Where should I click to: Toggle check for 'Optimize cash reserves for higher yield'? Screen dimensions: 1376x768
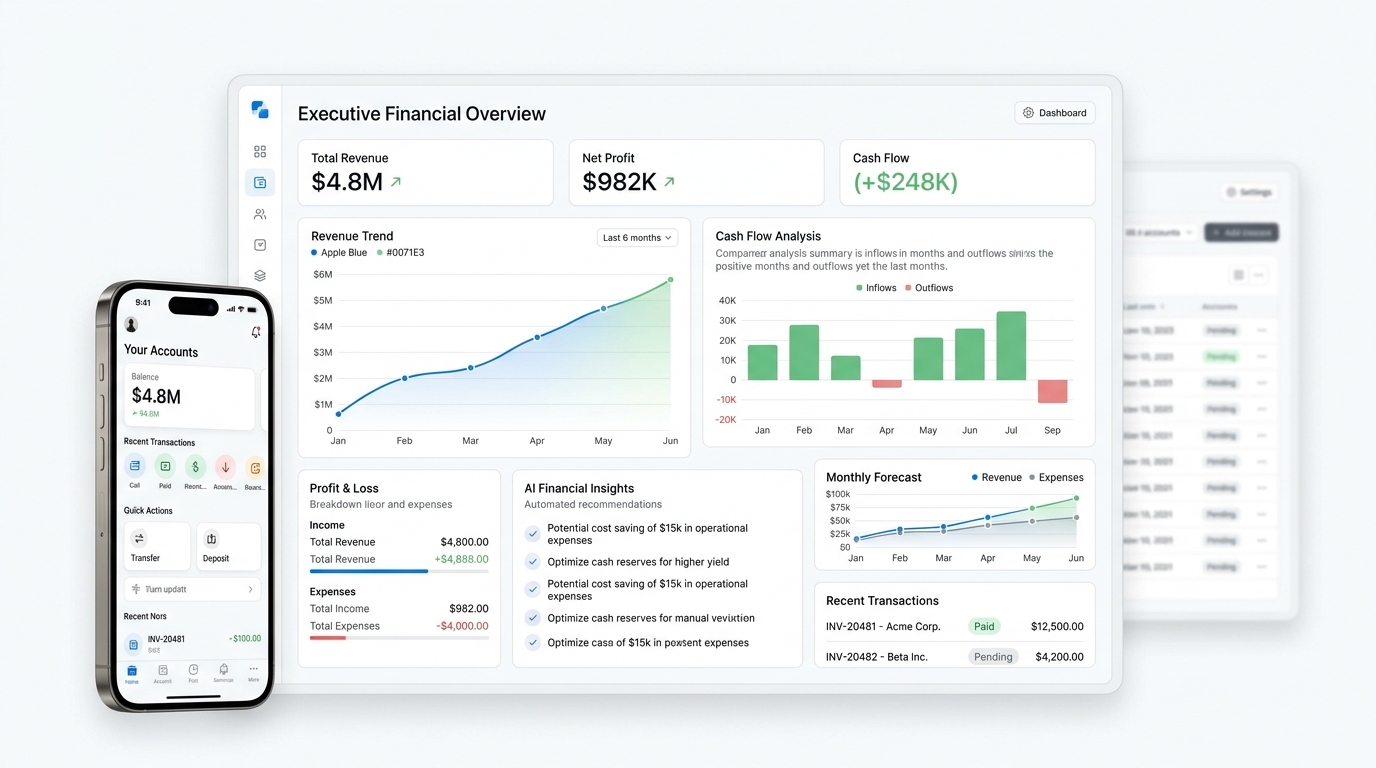533,562
